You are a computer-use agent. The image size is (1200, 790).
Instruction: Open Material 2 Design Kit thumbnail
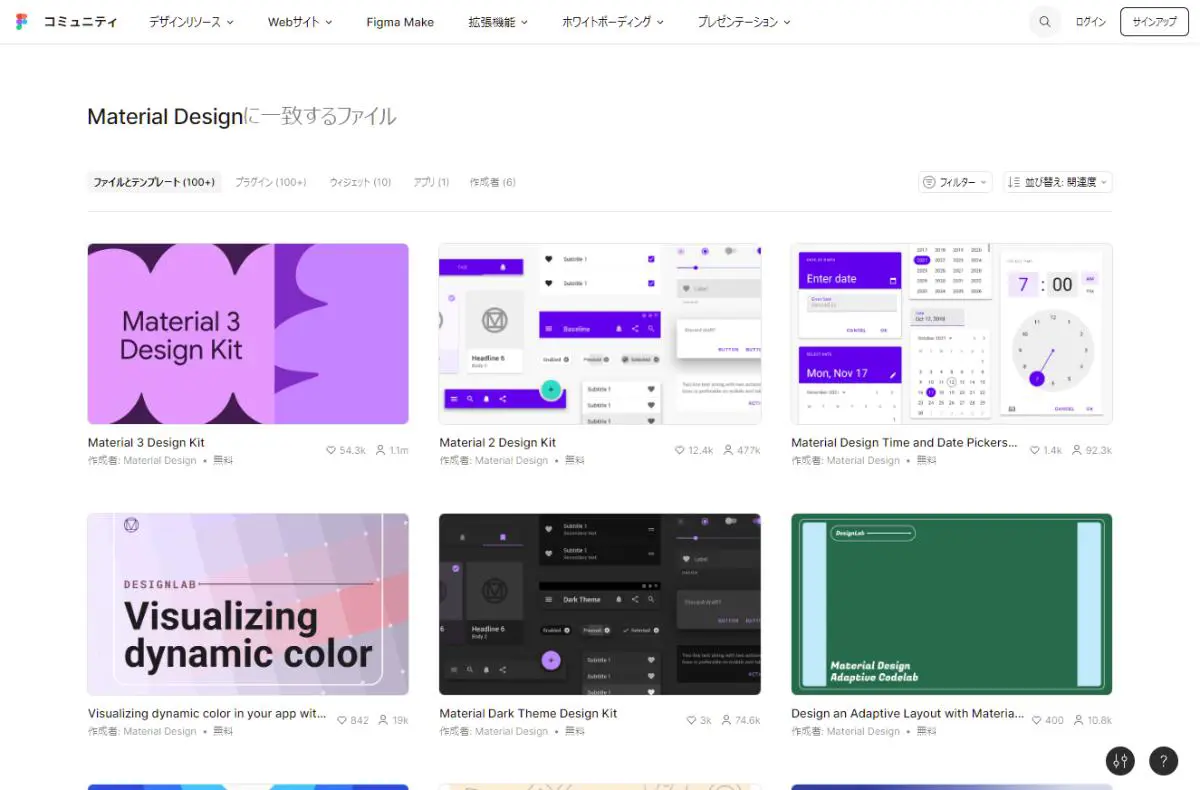[x=600, y=334]
